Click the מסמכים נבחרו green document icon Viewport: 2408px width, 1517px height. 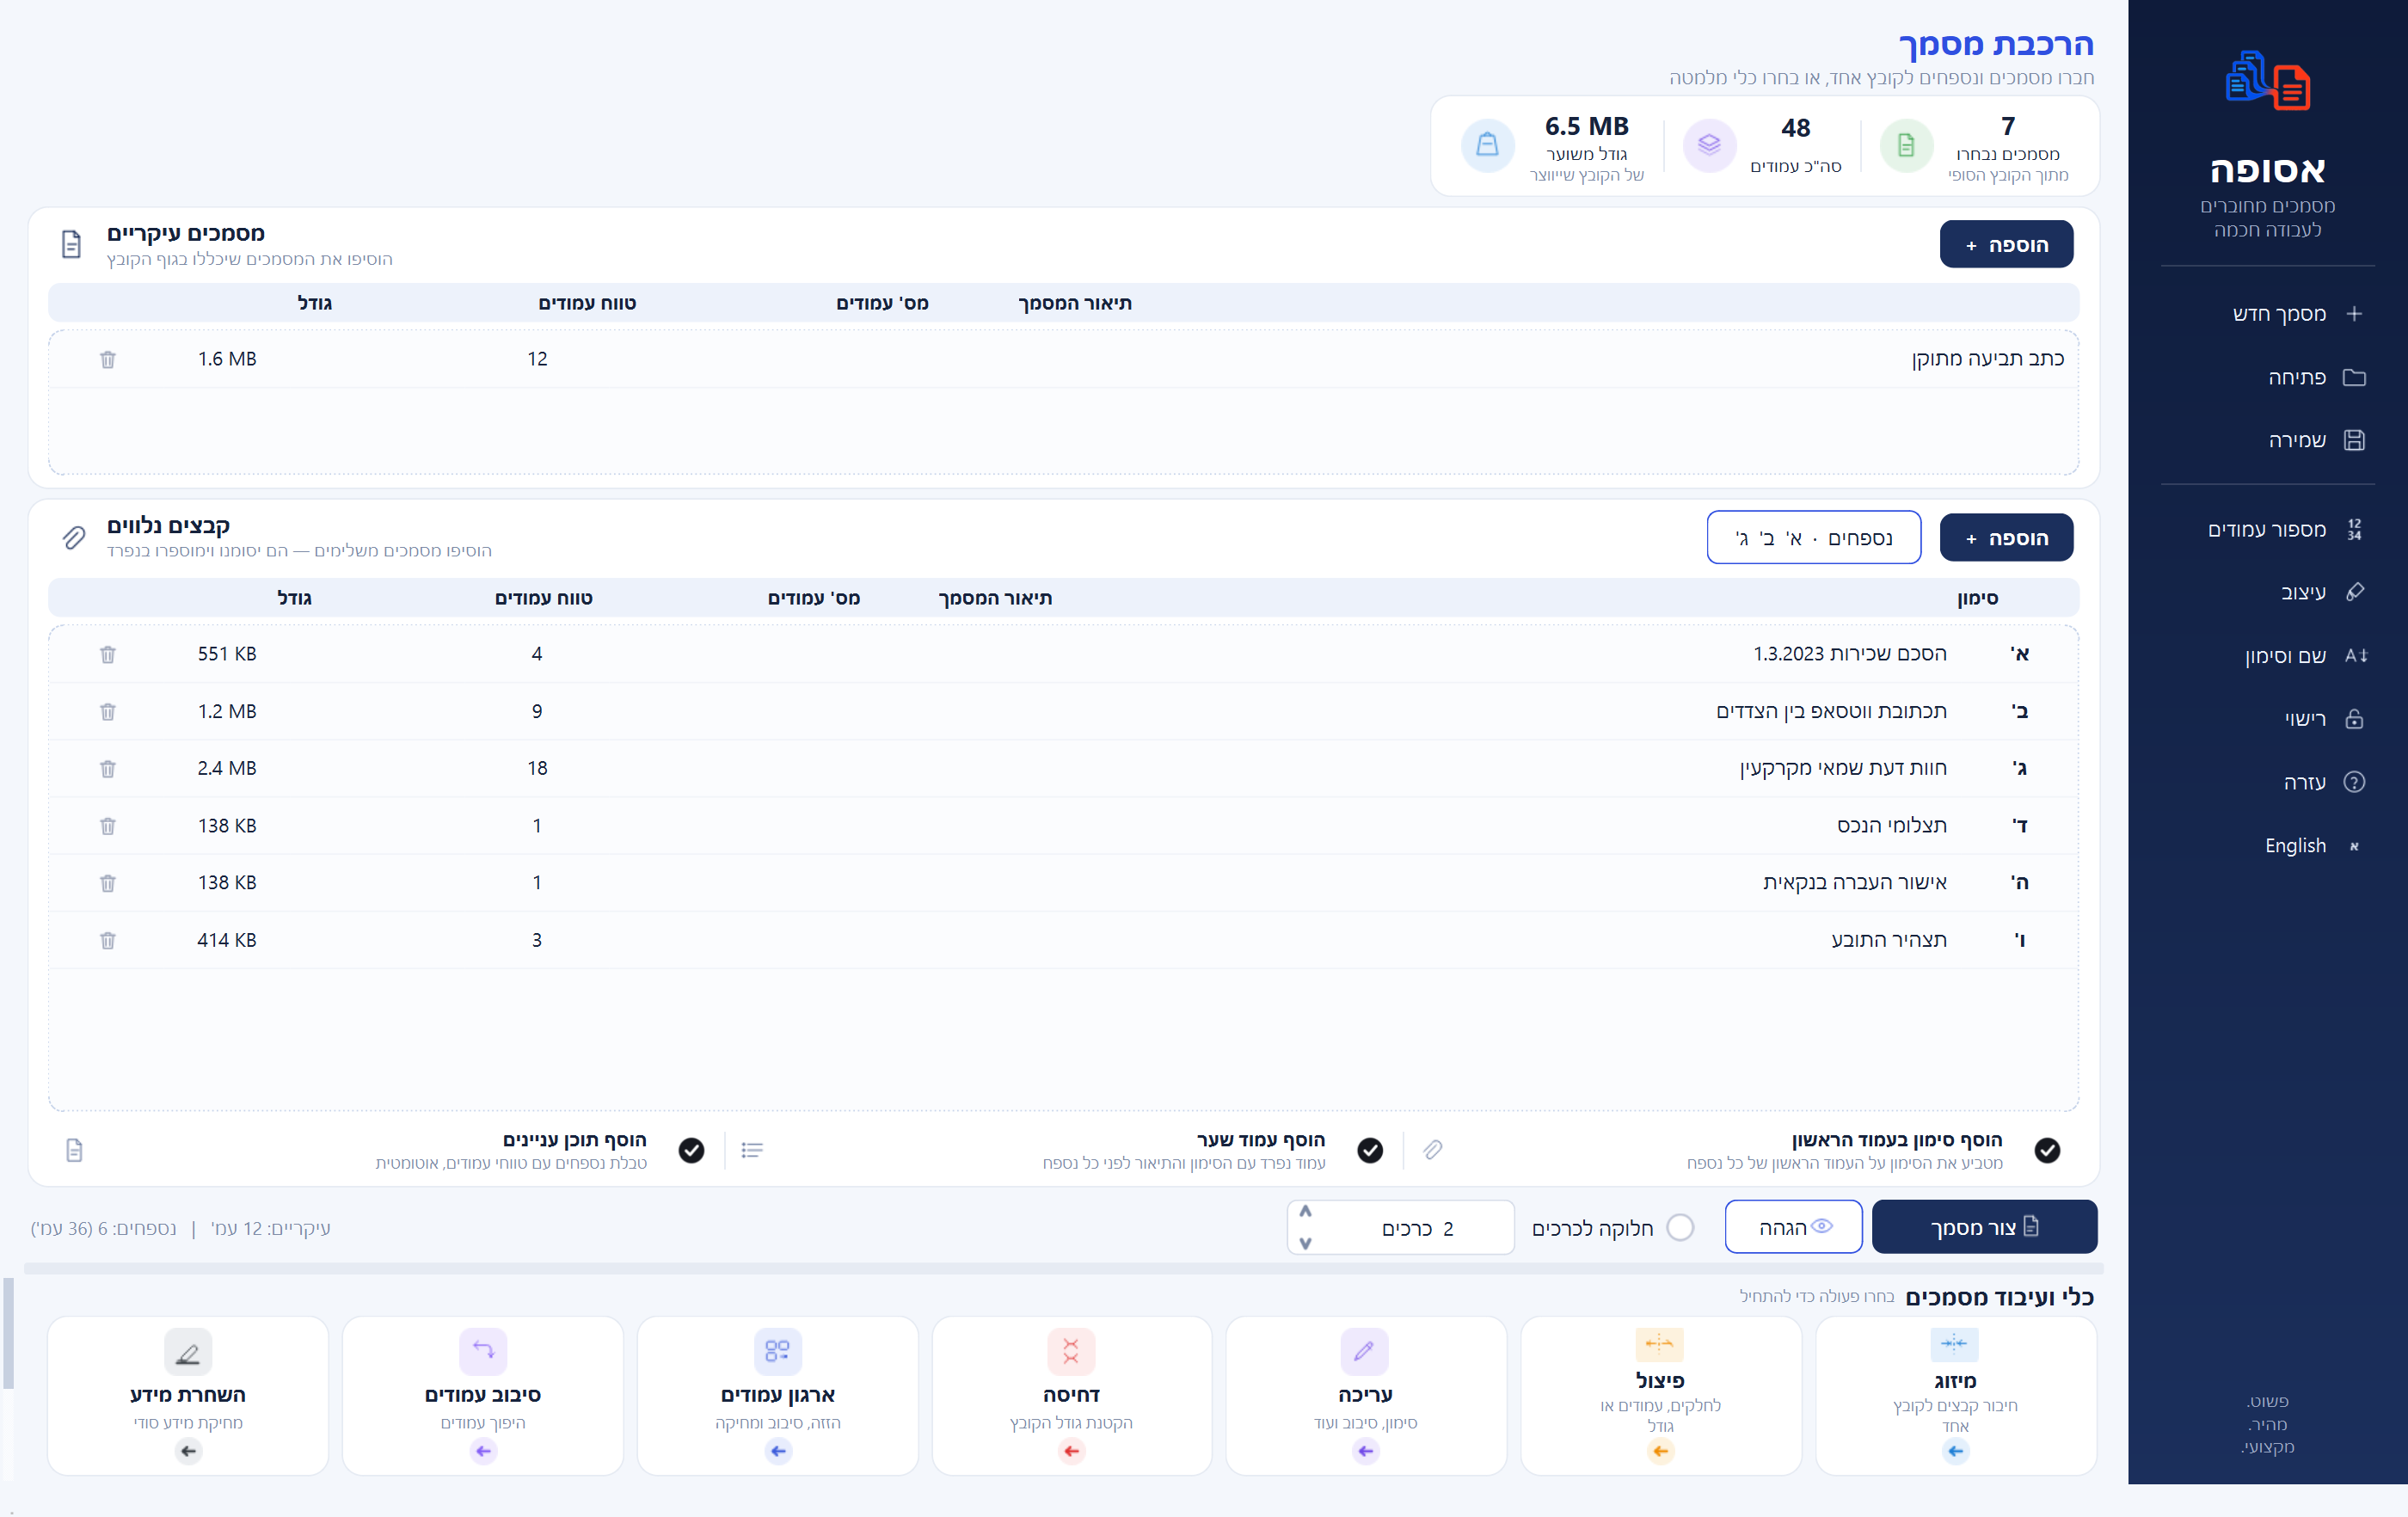coord(1906,146)
